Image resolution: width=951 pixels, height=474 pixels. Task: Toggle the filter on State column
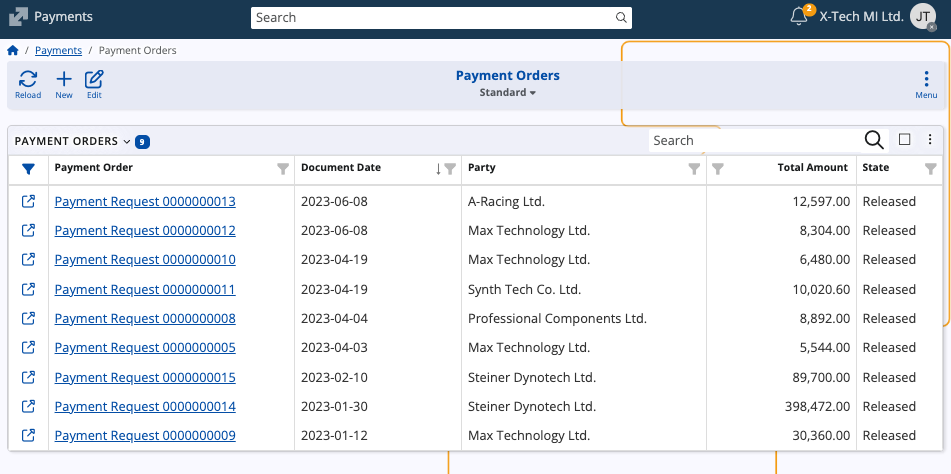[x=931, y=169]
